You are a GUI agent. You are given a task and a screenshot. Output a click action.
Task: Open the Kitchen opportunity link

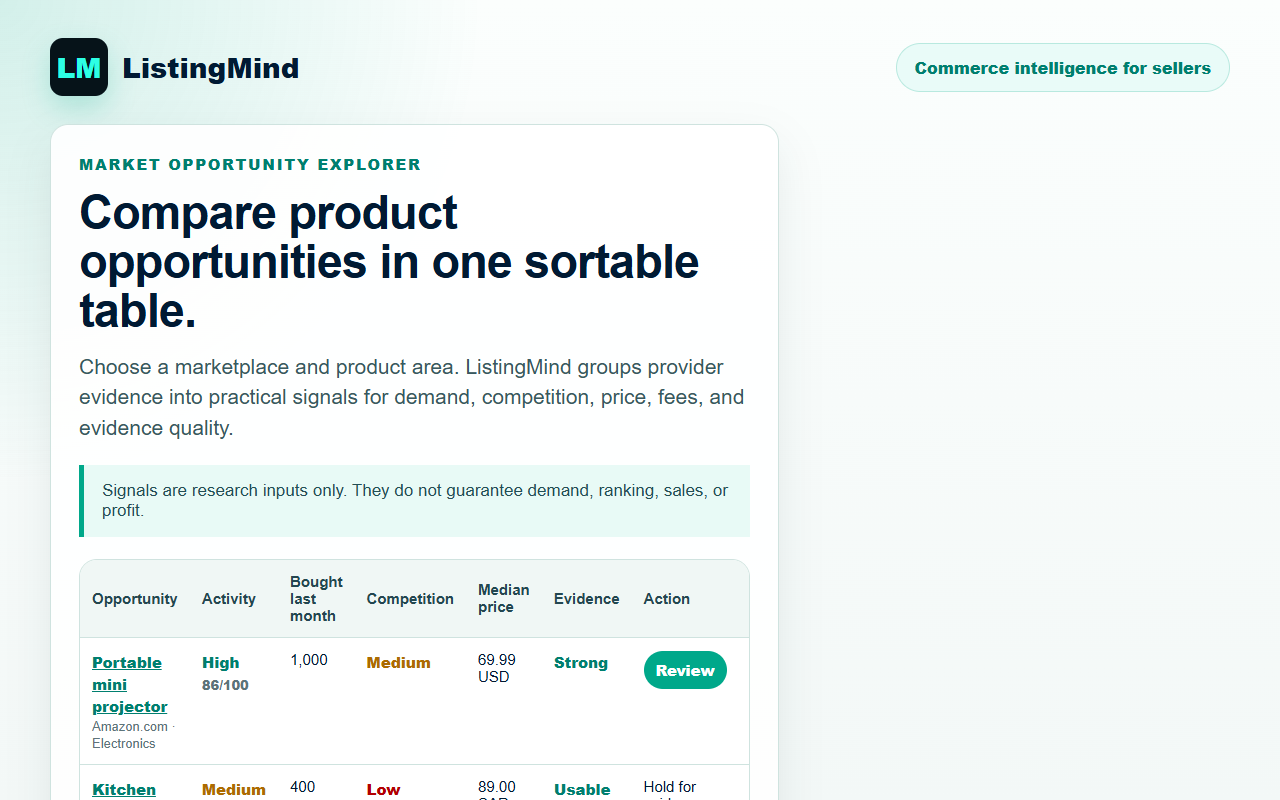[x=124, y=789]
